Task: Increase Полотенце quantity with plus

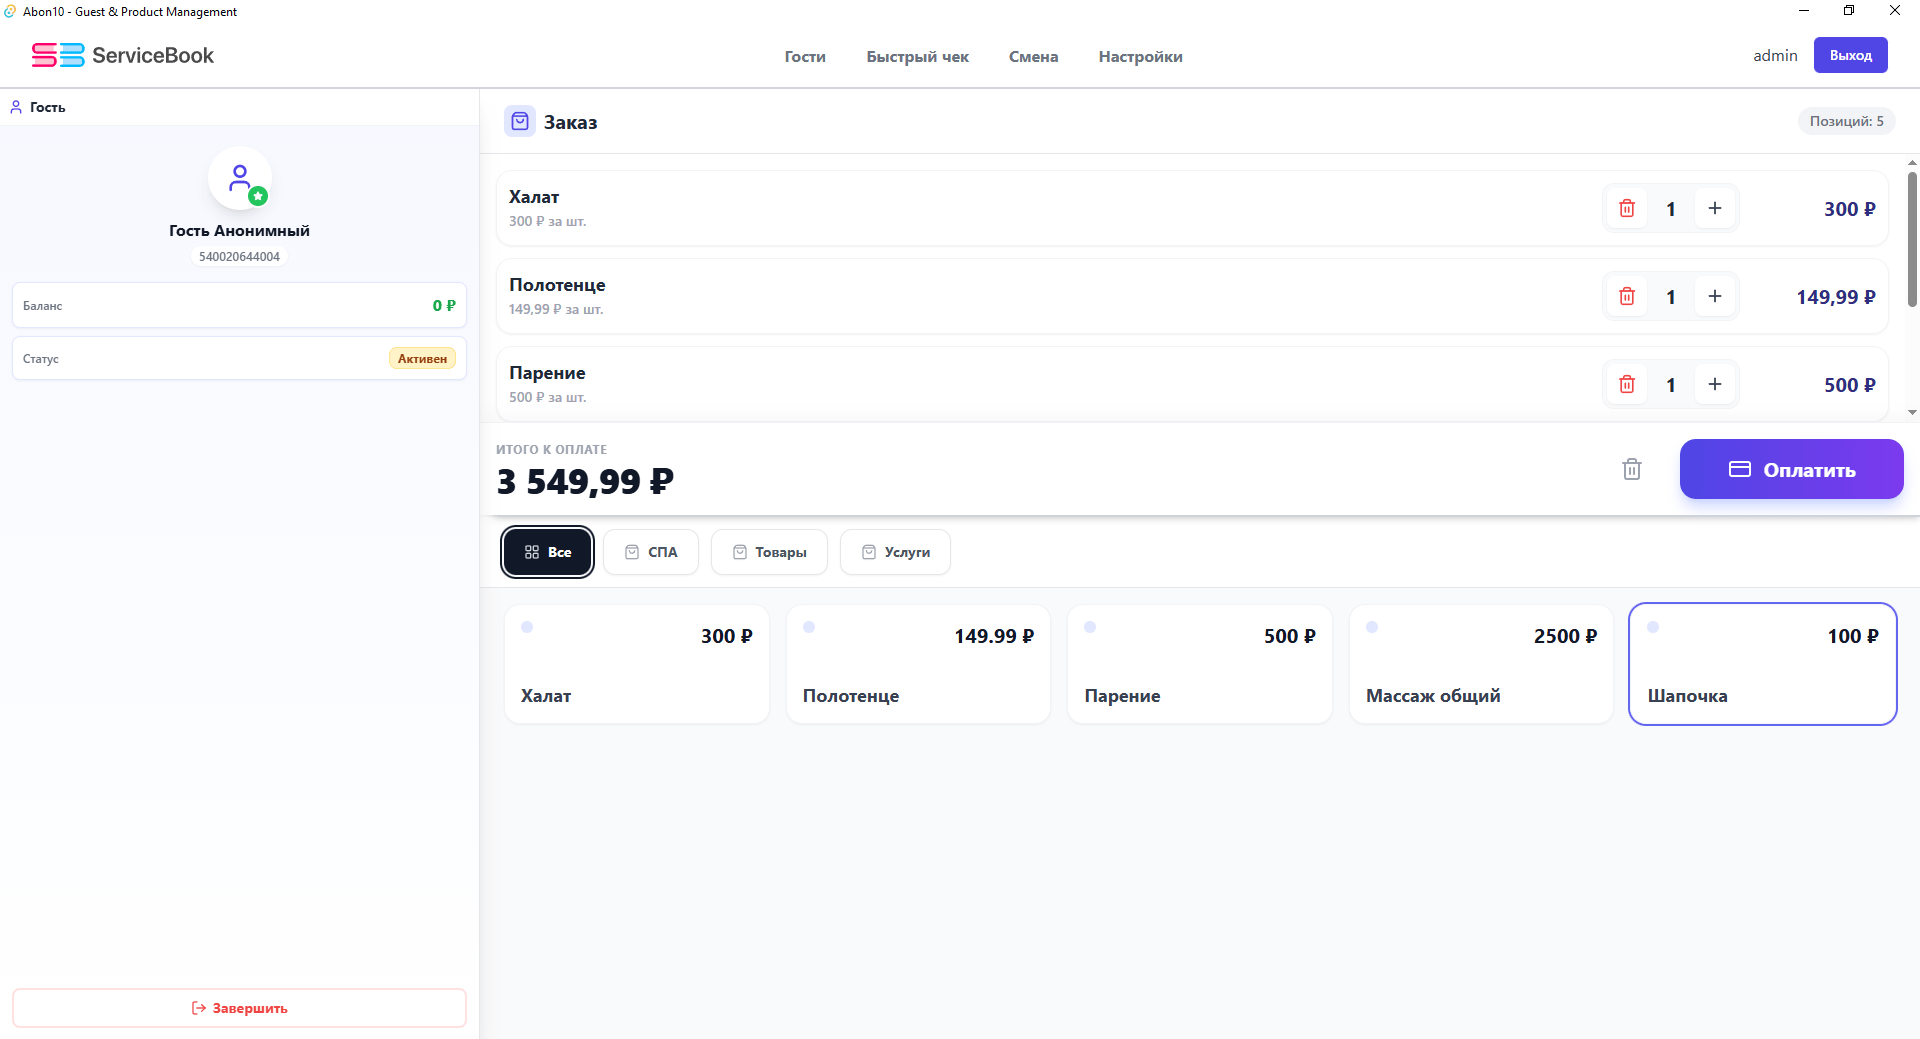Action: click(1715, 296)
